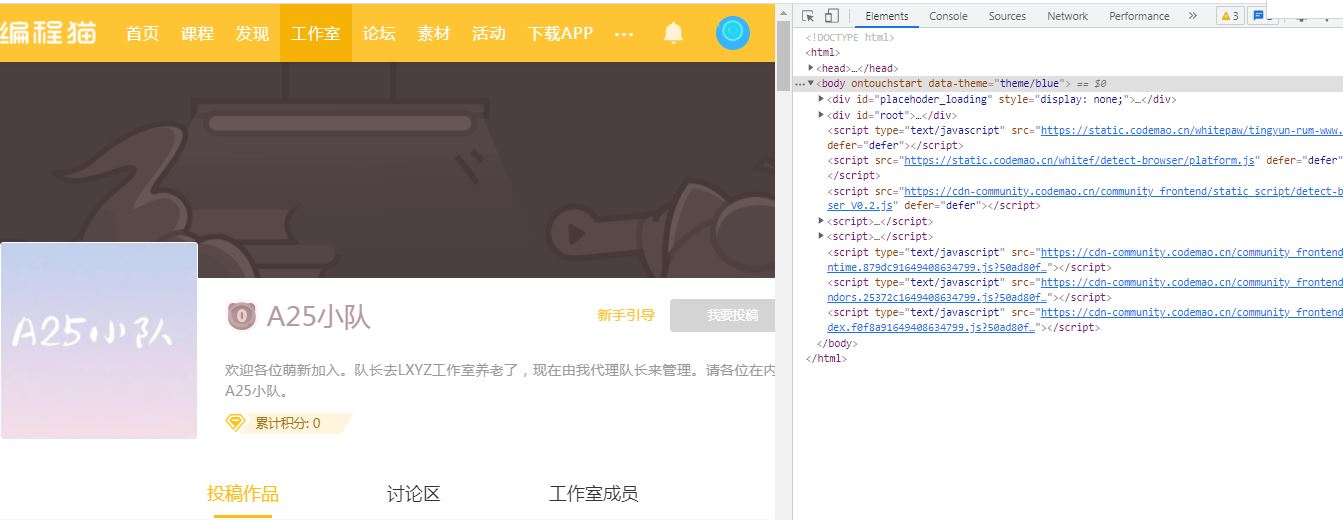The width and height of the screenshot is (1343, 520).
Task: Open the Sources tab in DevTools
Action: (1007, 16)
